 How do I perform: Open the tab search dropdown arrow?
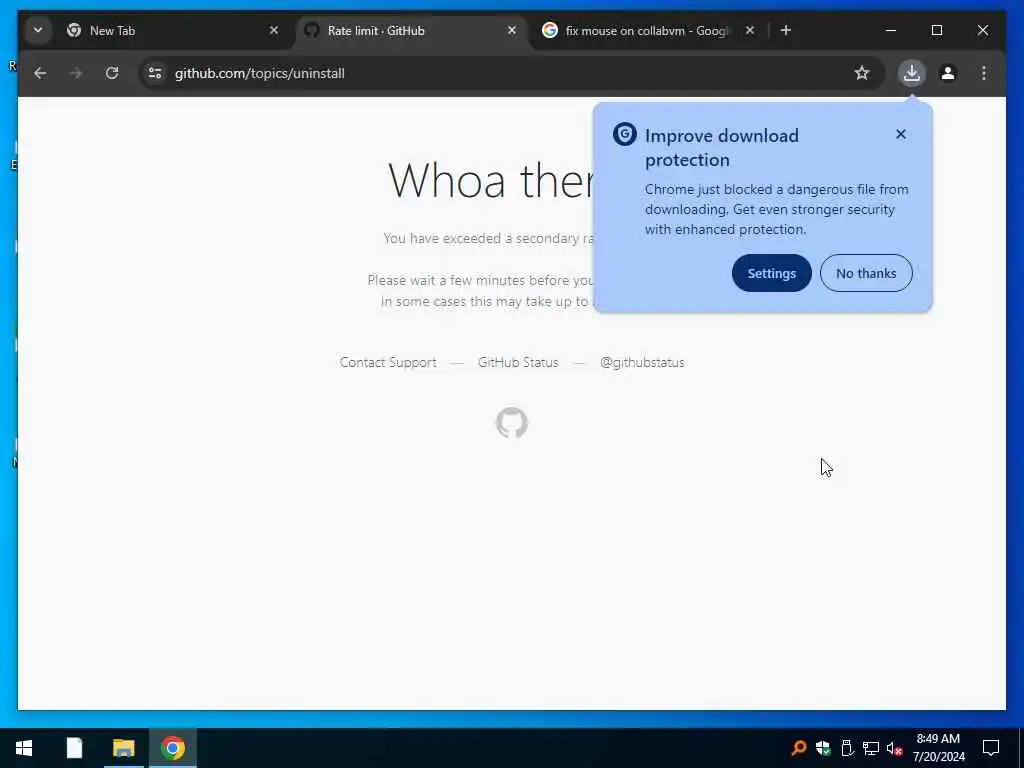coord(38,30)
